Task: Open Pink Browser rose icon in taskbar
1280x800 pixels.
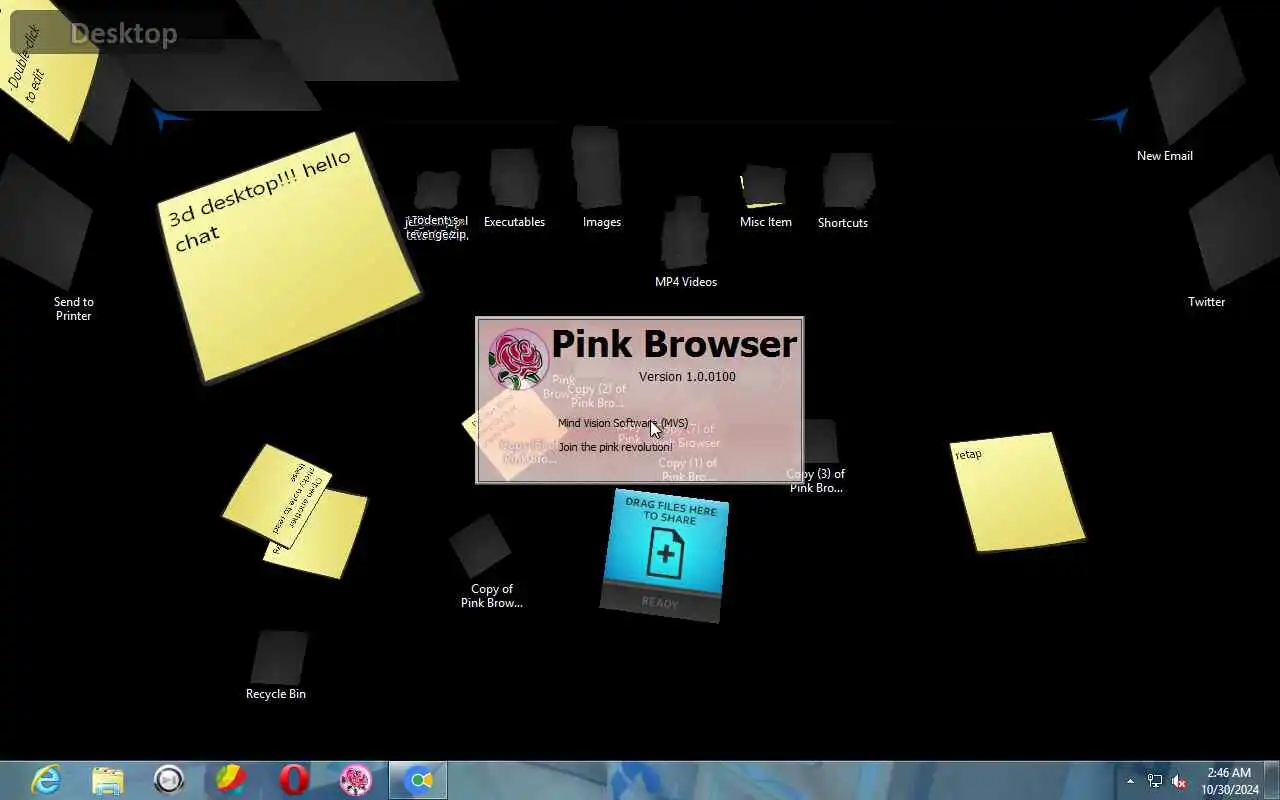Action: click(x=356, y=780)
